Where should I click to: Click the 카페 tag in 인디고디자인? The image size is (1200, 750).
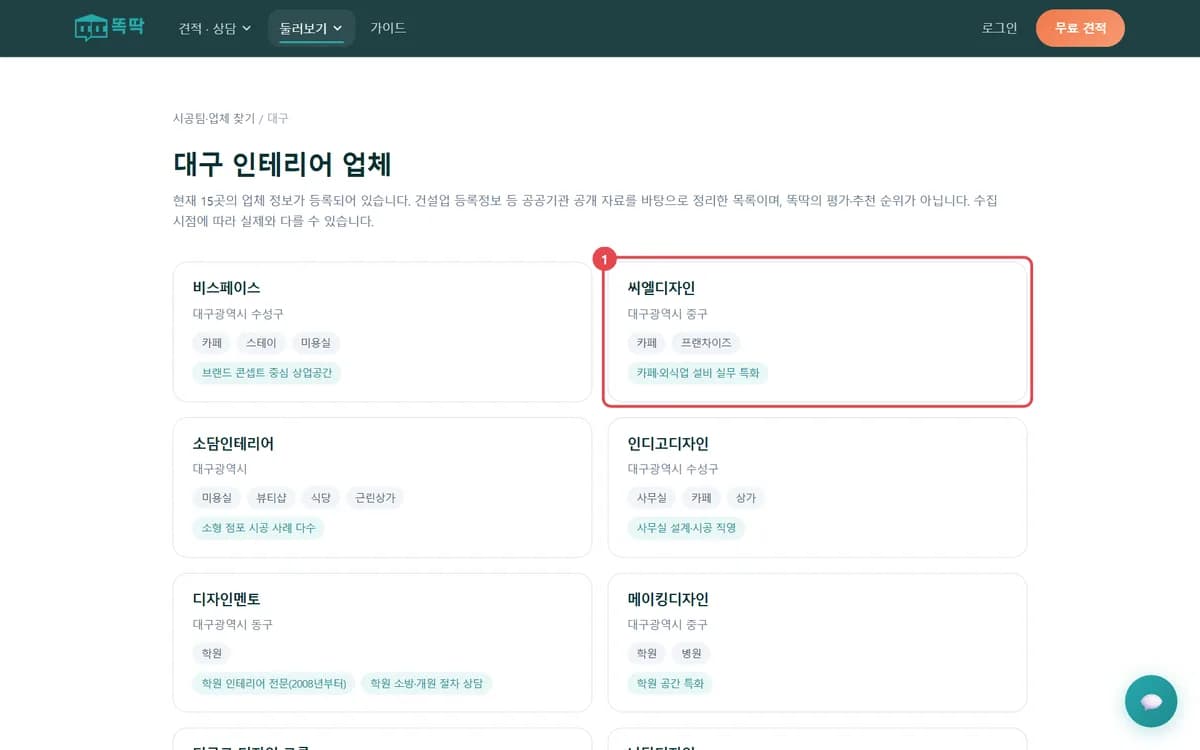click(701, 498)
